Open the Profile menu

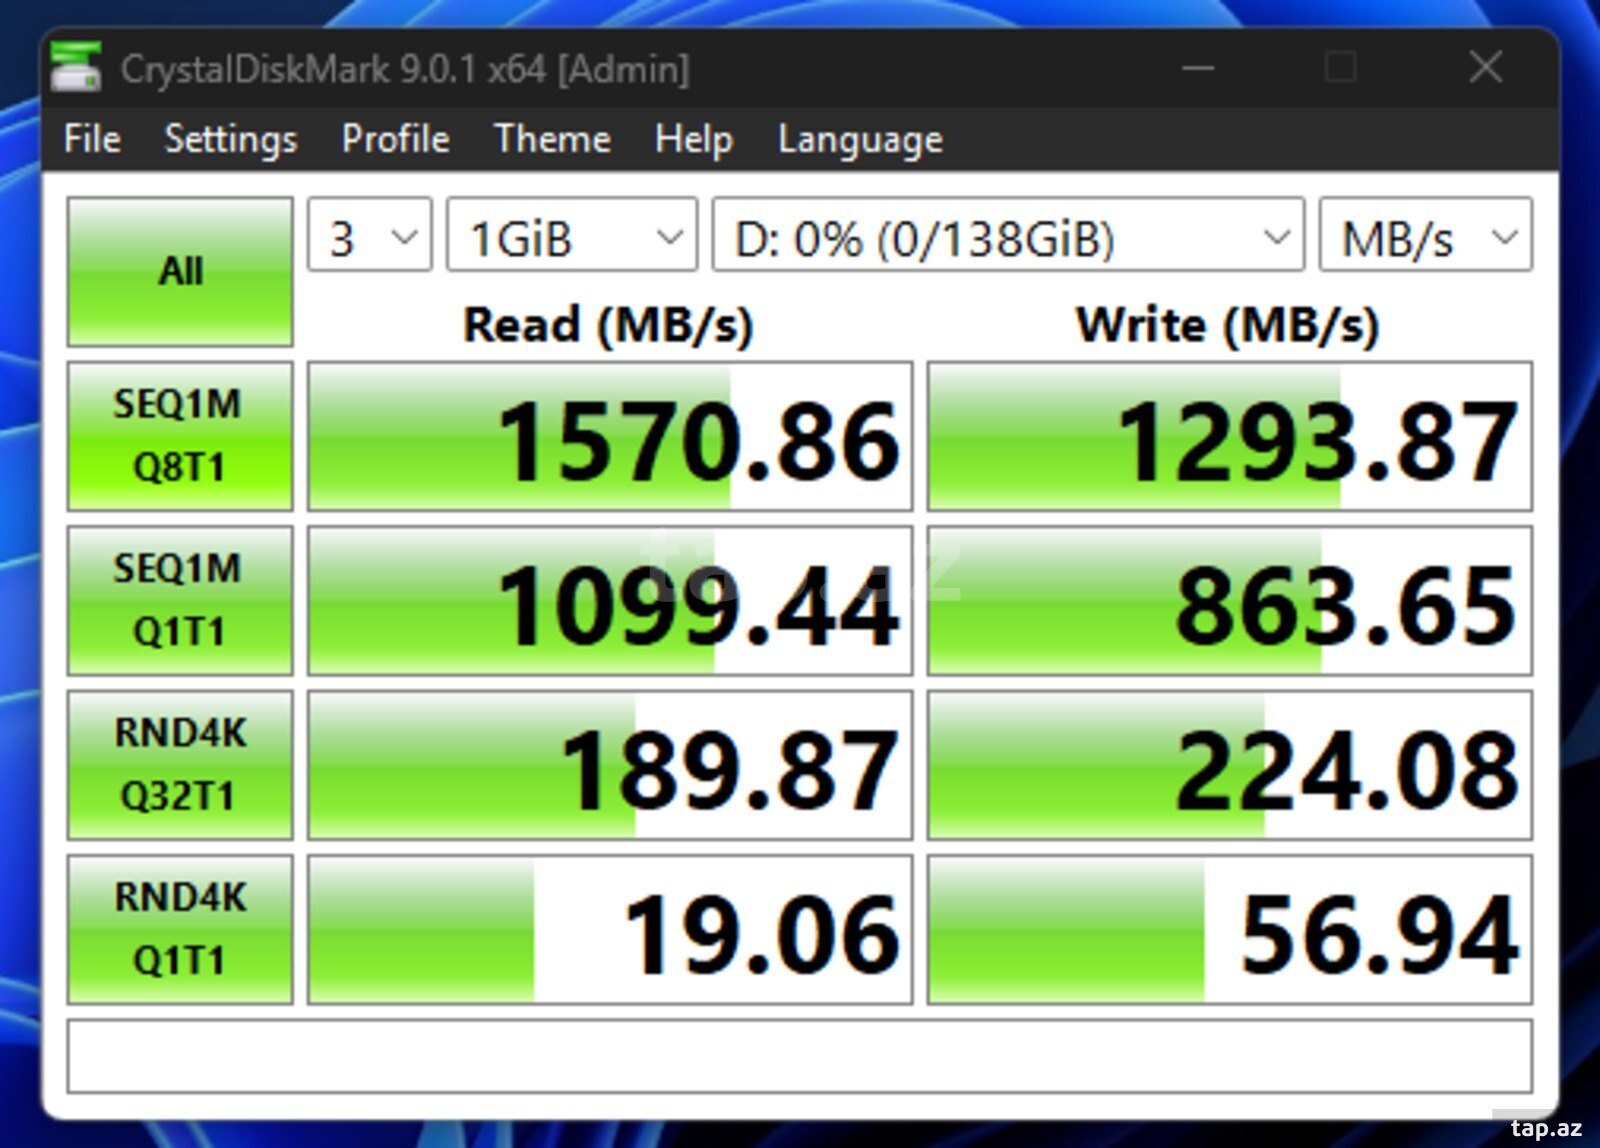[395, 139]
